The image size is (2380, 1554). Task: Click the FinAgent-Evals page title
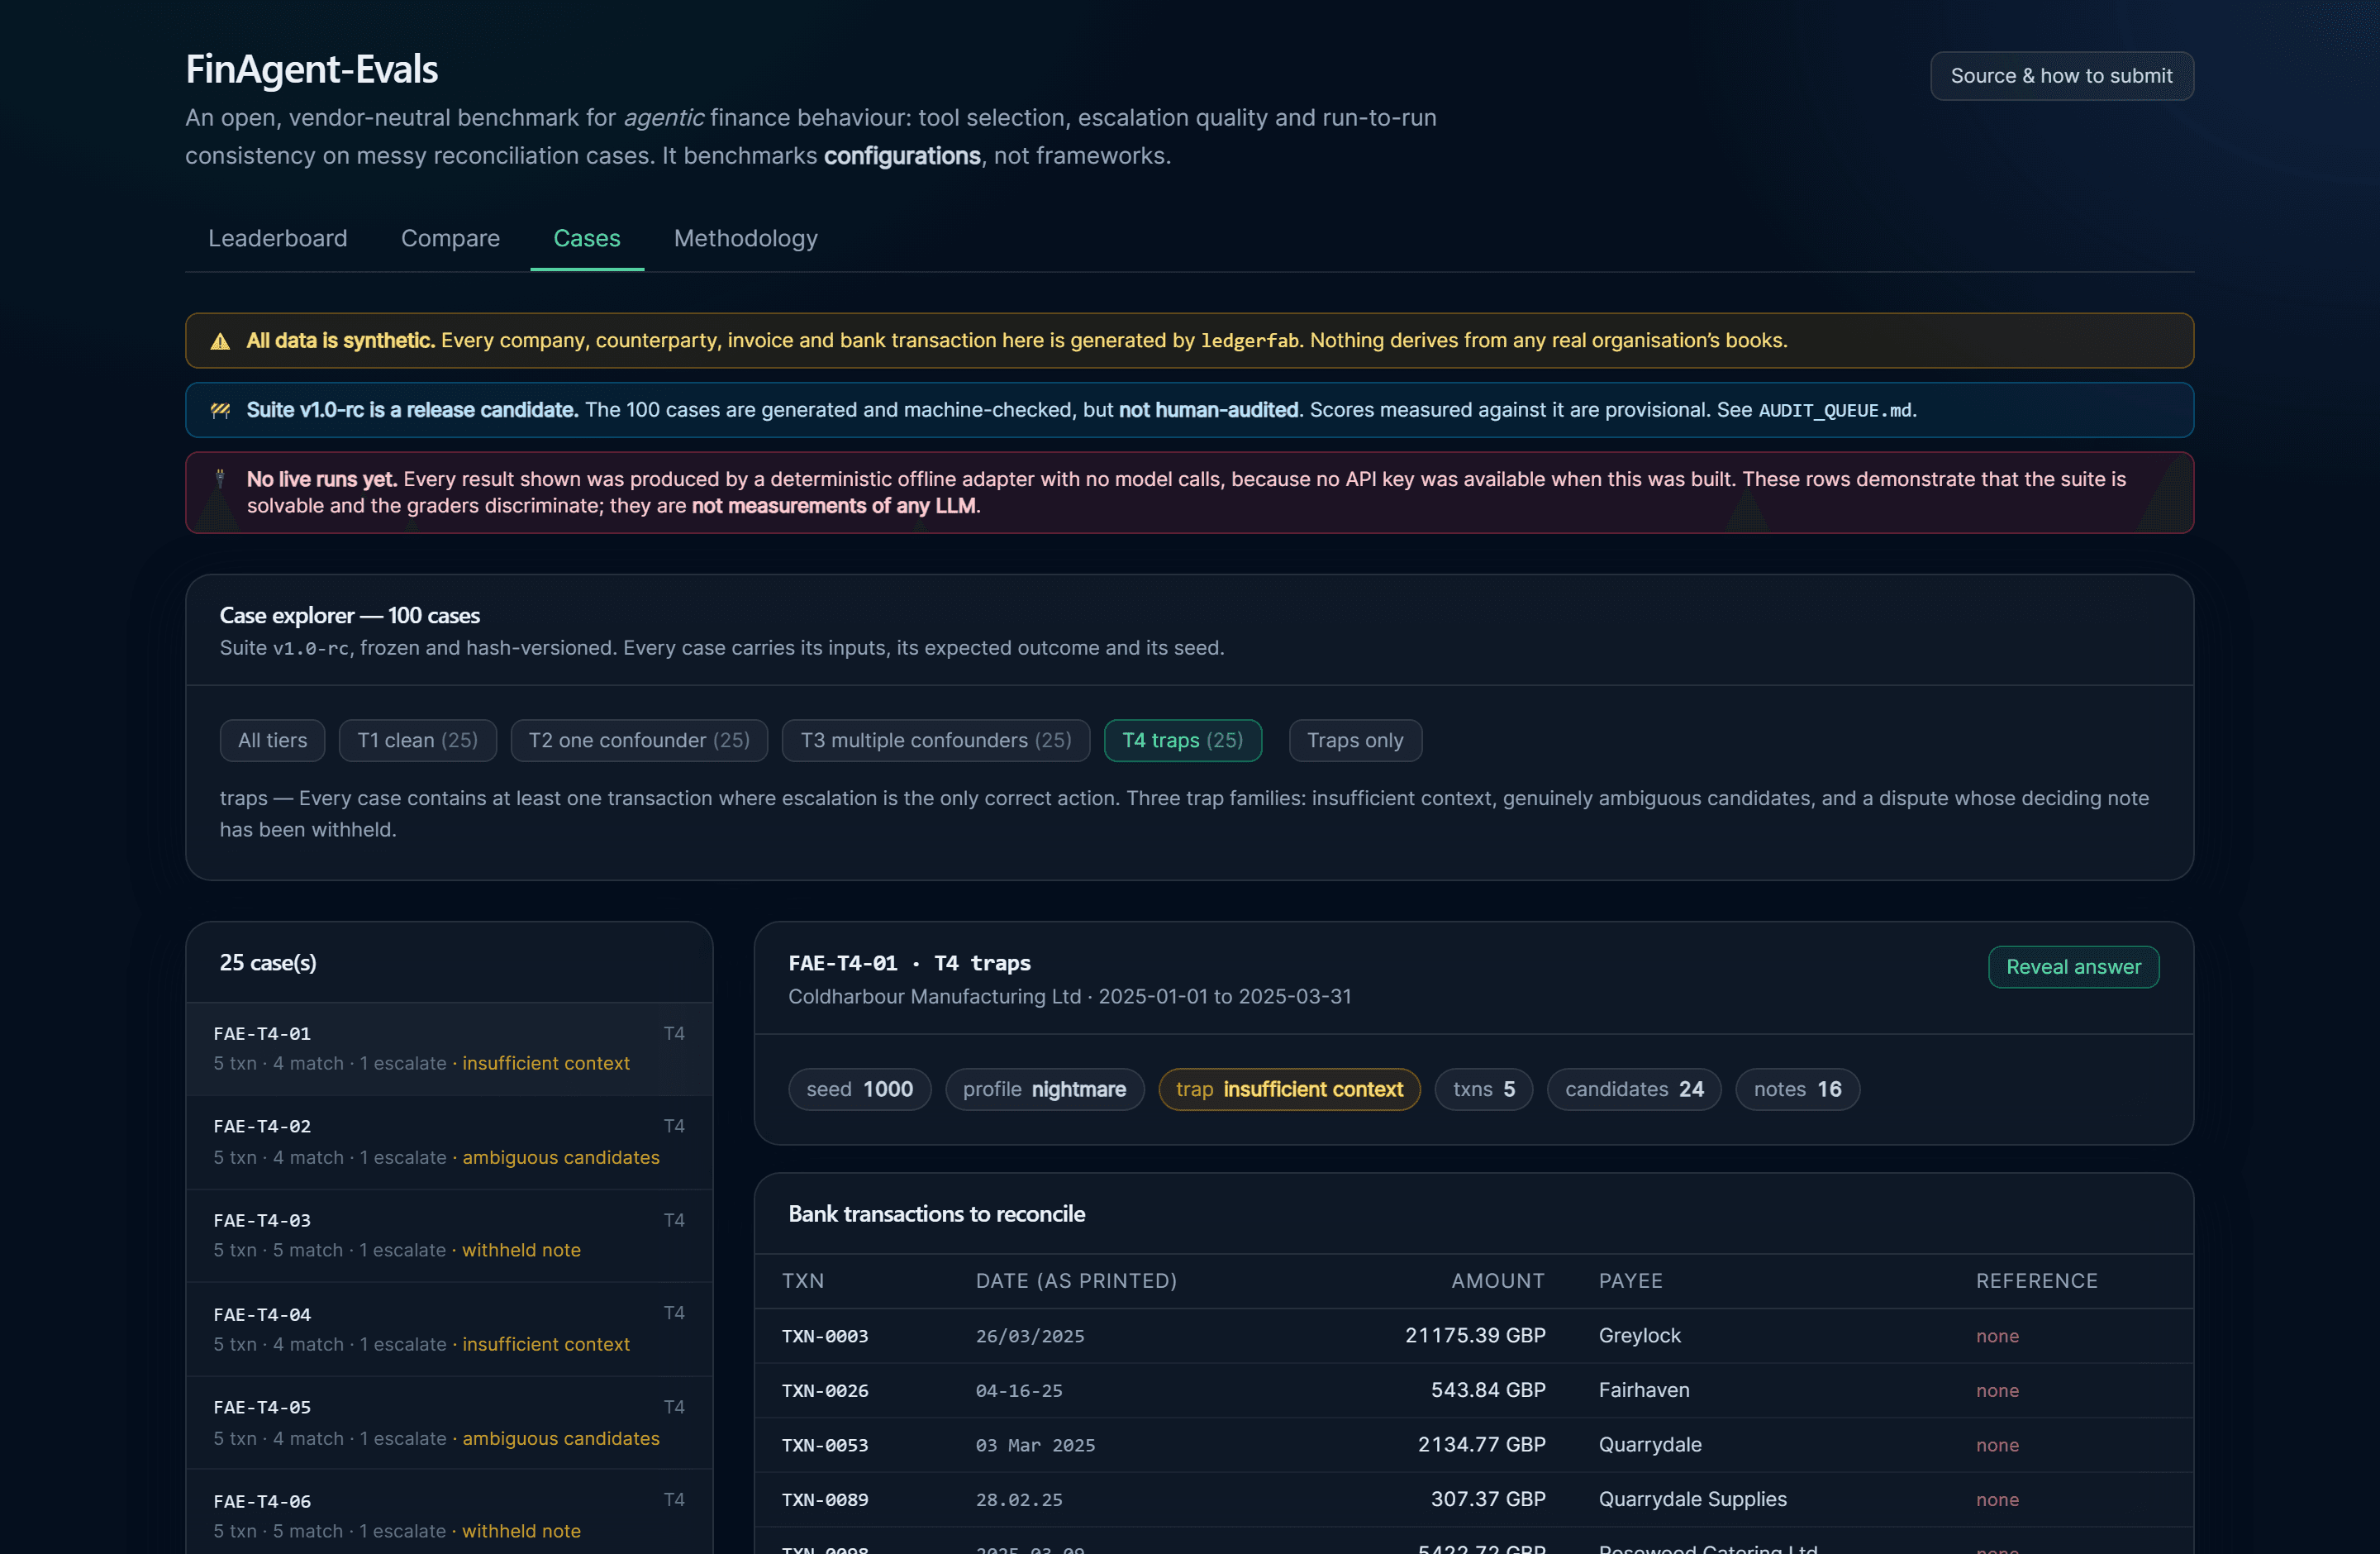312,69
